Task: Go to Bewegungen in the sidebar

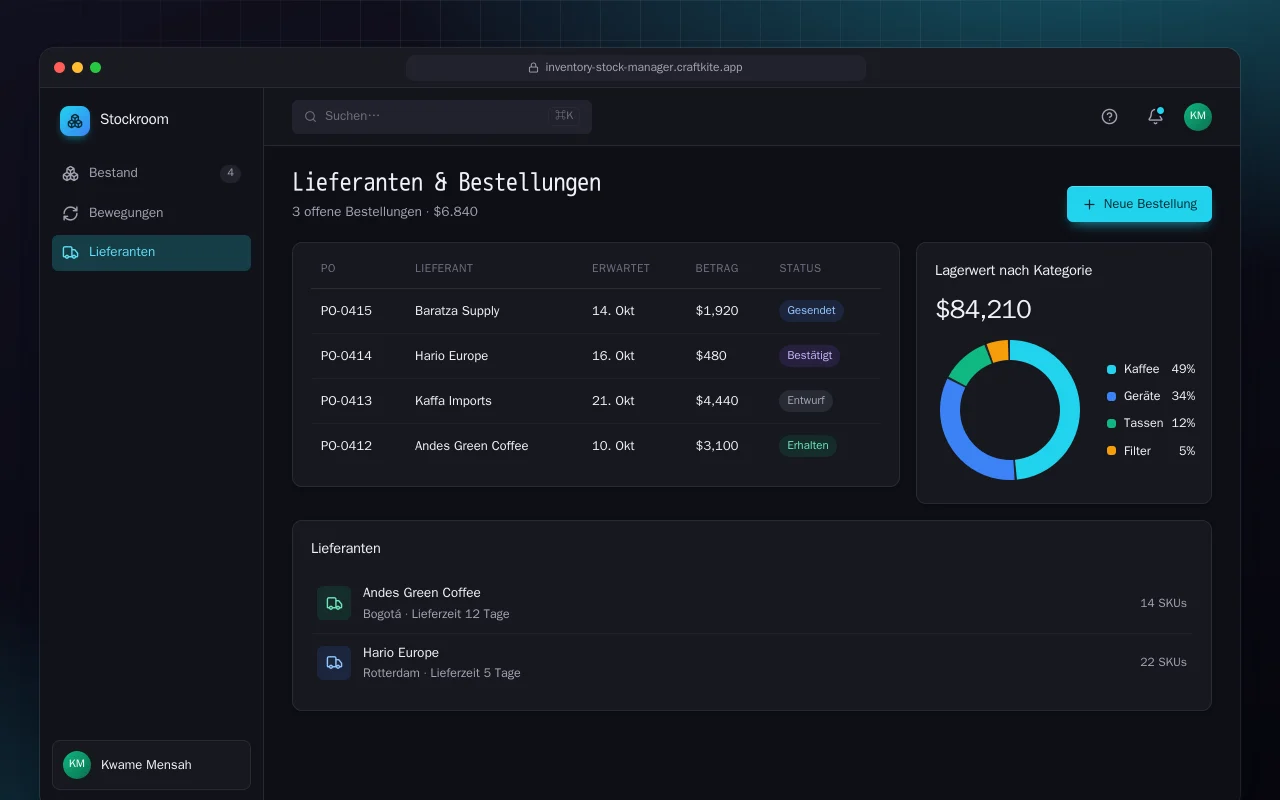Action: click(151, 213)
